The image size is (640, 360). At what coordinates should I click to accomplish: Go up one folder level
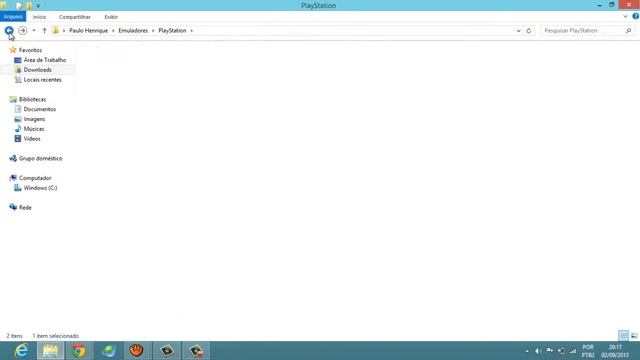pos(44,31)
